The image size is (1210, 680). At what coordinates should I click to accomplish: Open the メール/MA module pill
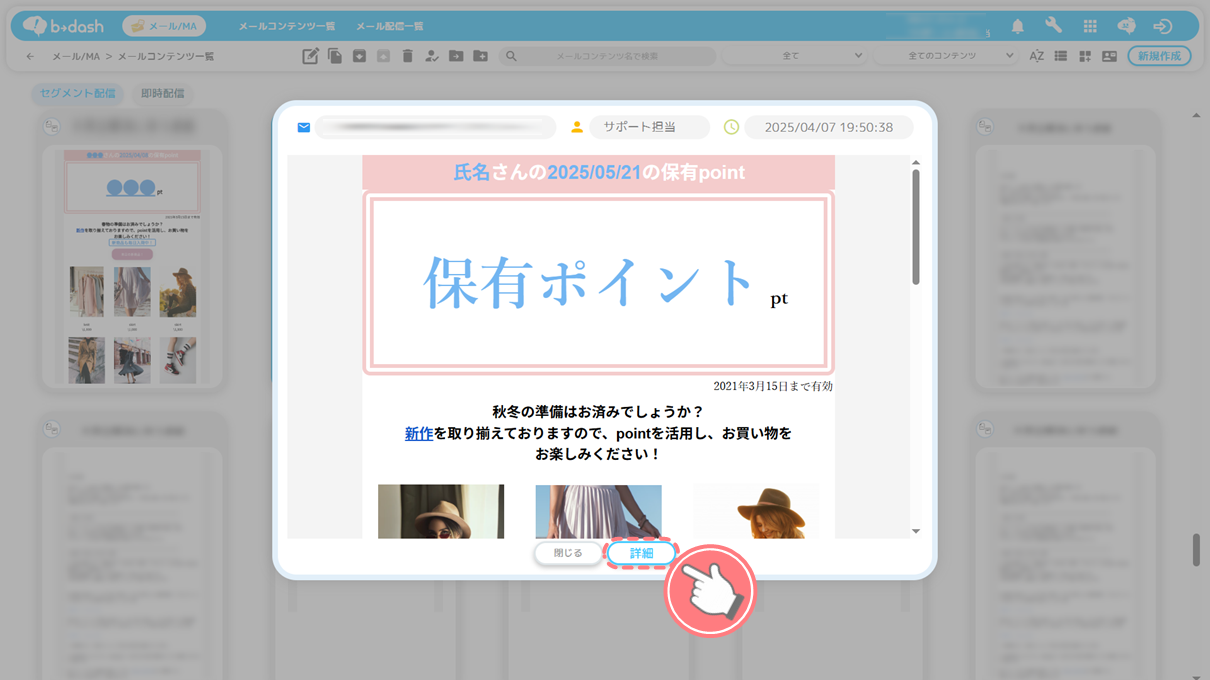point(165,26)
